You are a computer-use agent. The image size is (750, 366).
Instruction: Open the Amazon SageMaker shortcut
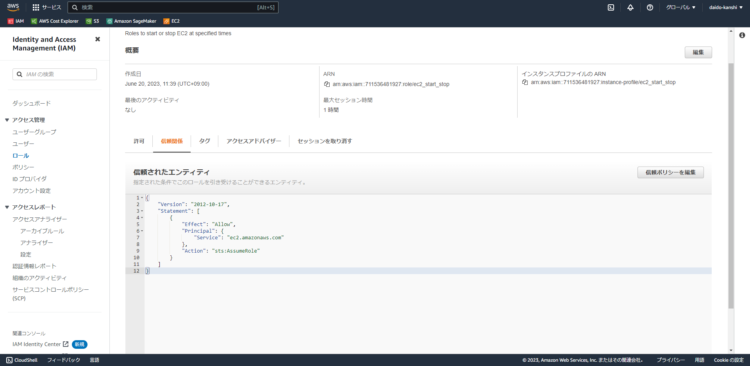[x=131, y=21]
